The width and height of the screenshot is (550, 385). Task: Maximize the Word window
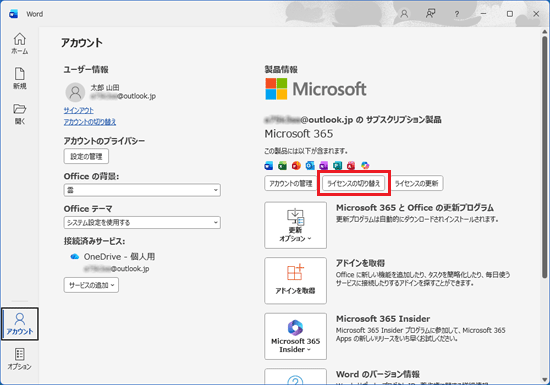tap(510, 14)
